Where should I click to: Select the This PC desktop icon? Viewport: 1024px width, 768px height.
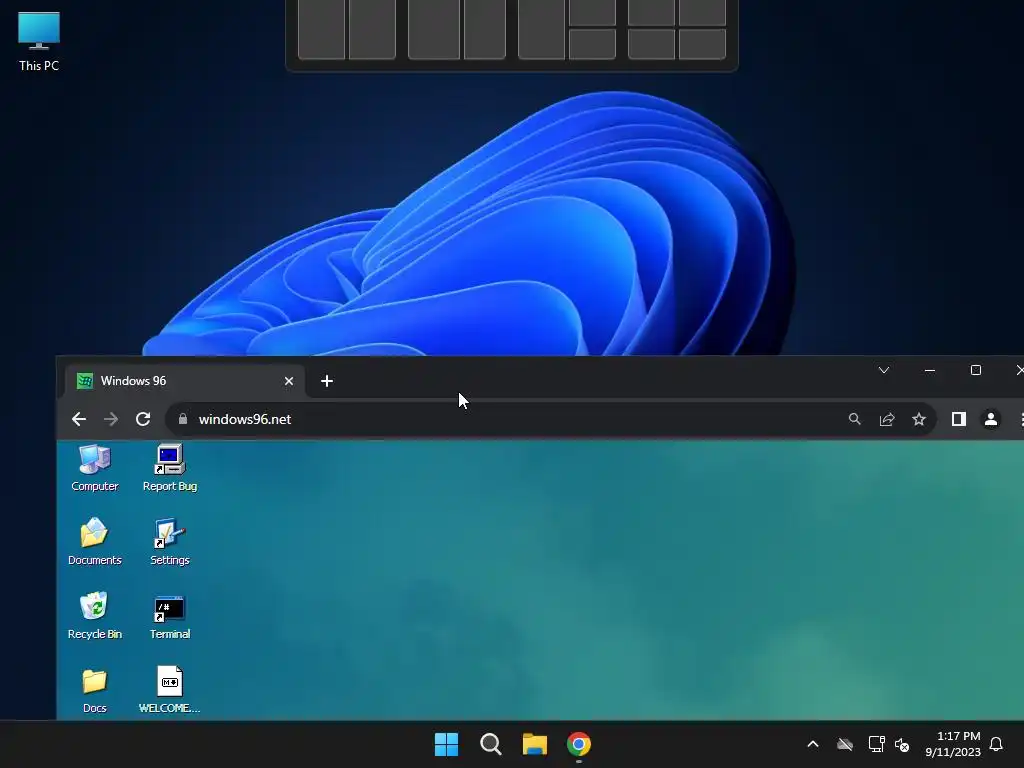point(39,41)
